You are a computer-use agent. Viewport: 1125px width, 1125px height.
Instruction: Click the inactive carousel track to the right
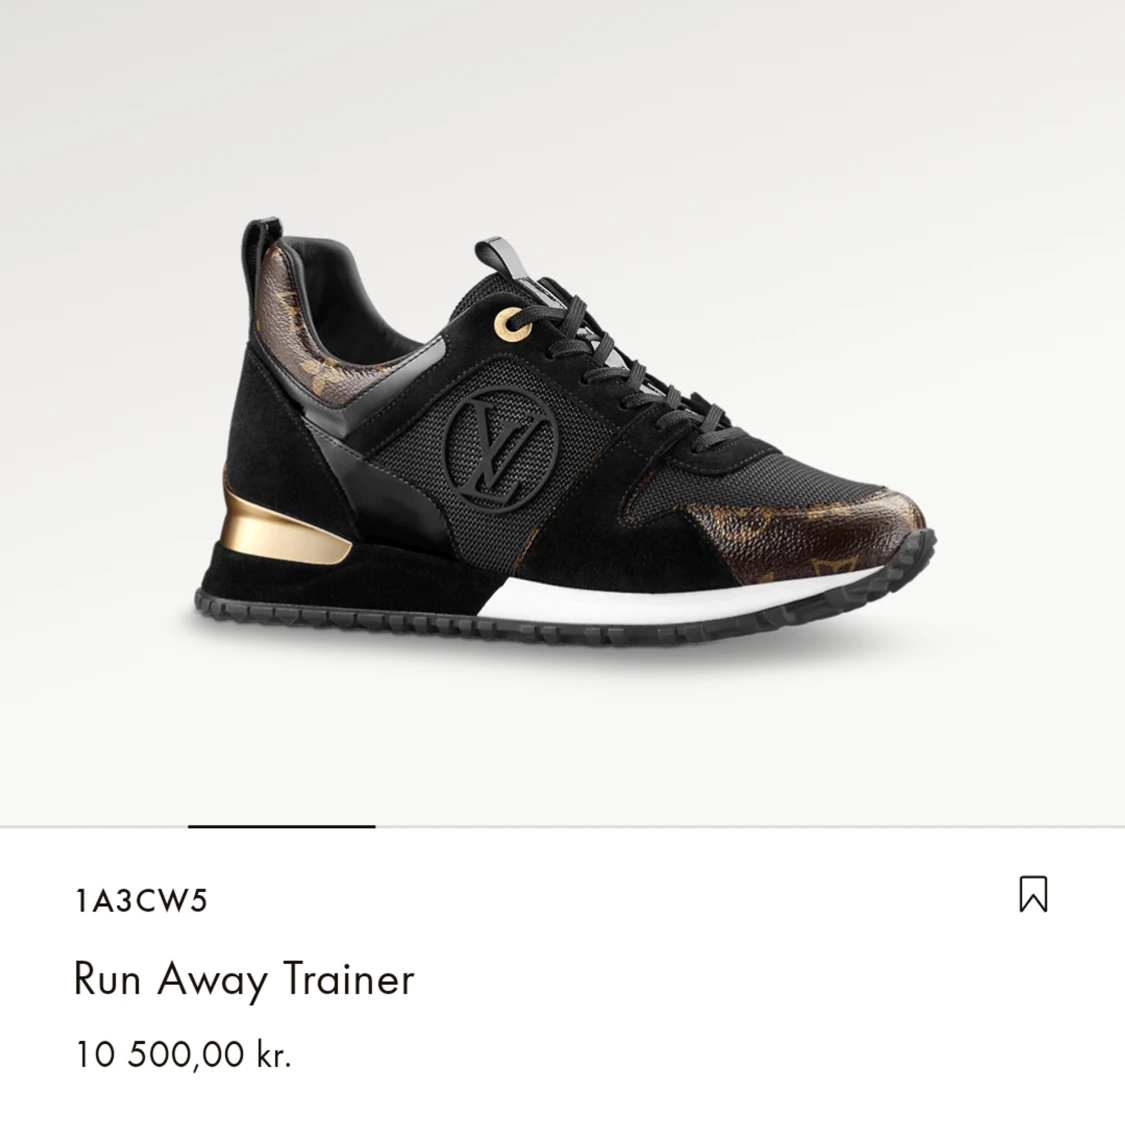[750, 827]
